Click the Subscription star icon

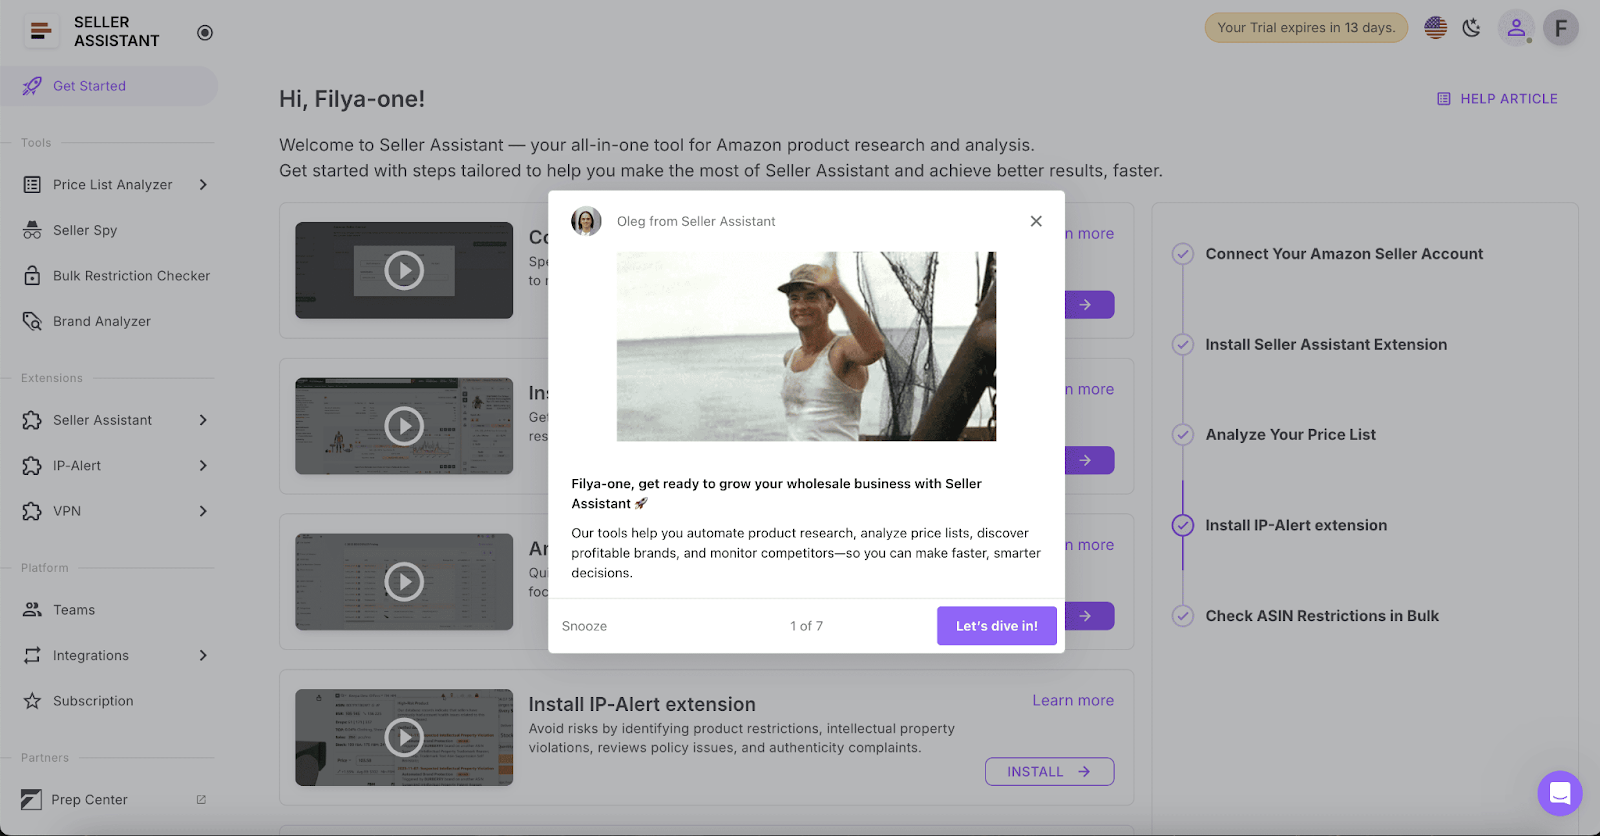32,701
